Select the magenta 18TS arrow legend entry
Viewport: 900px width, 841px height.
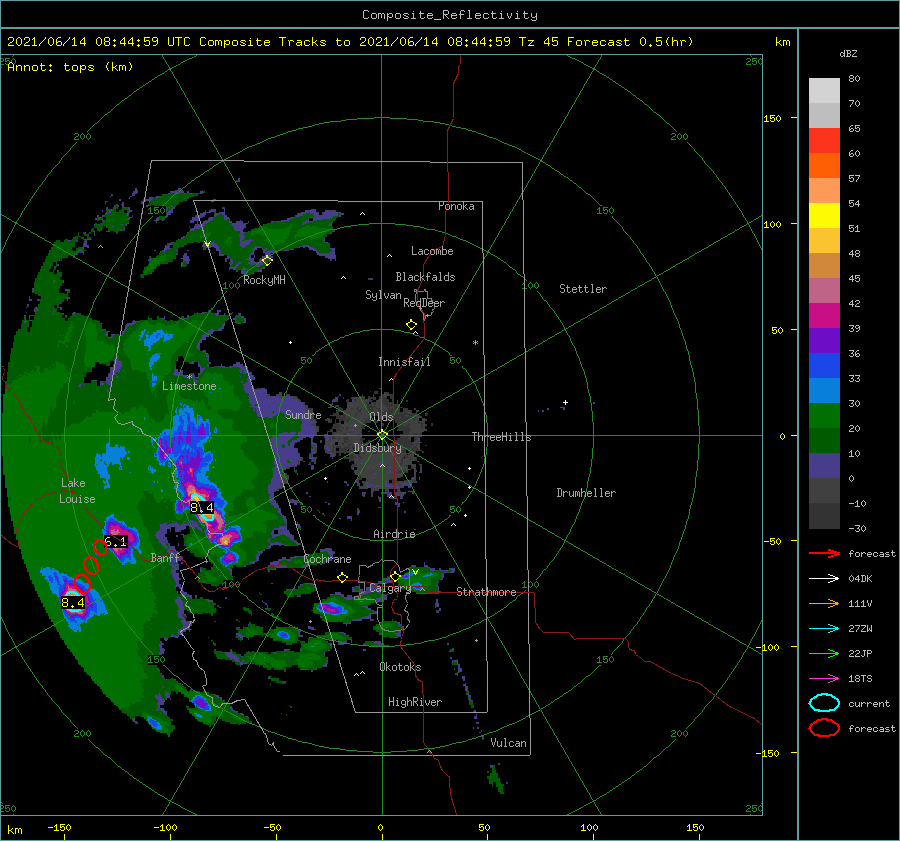click(824, 678)
